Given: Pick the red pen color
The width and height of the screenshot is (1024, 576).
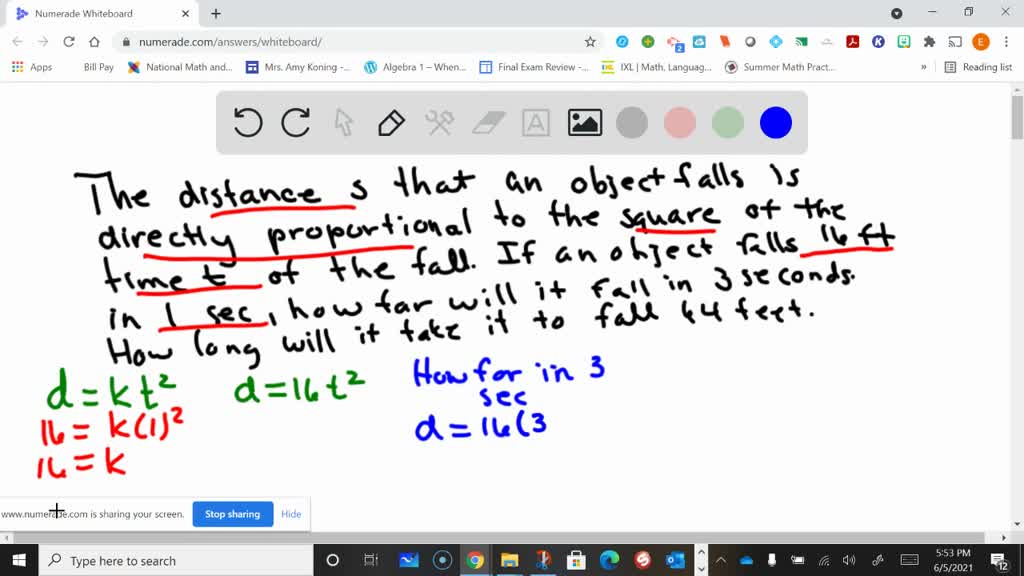Looking at the screenshot, I should pos(680,123).
